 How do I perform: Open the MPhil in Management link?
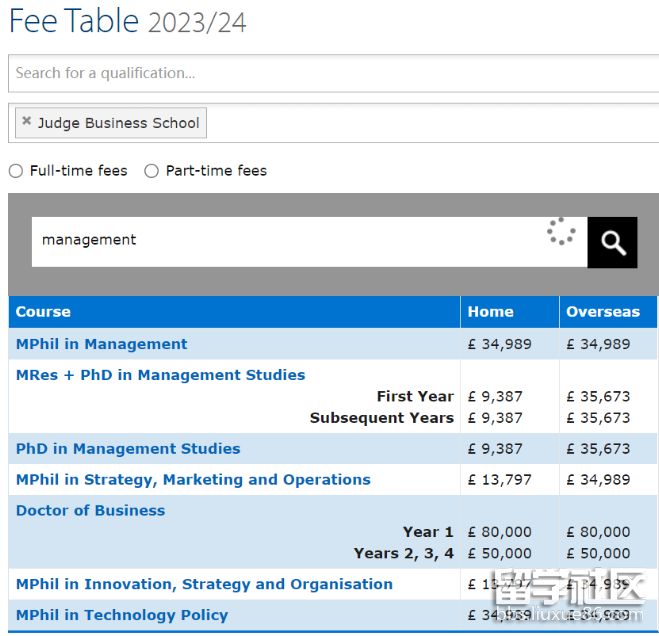[x=101, y=344]
